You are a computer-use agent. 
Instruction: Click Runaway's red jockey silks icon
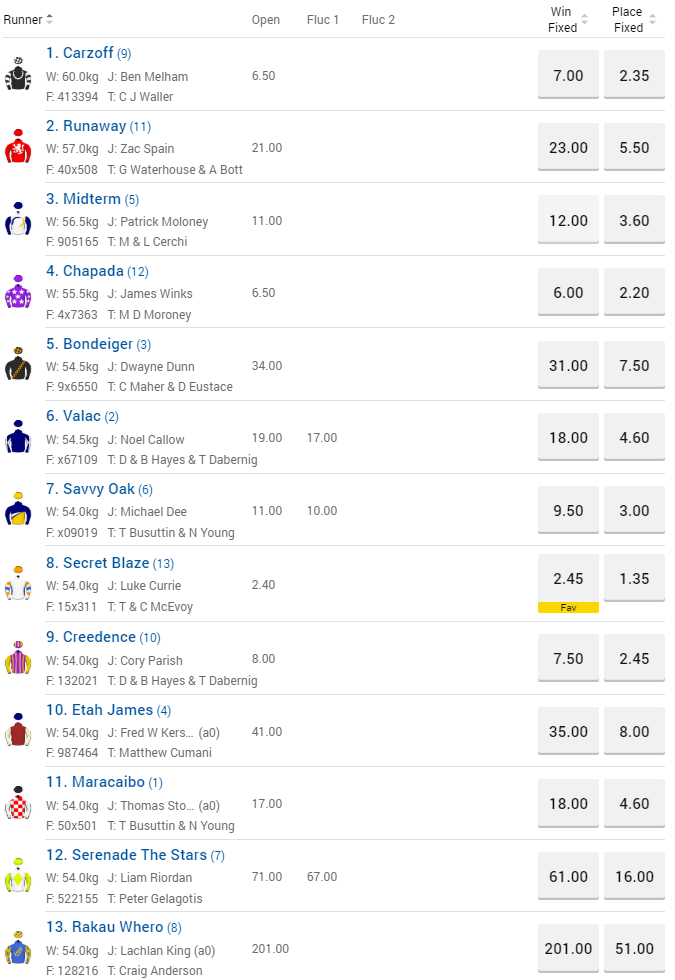[x=18, y=147]
